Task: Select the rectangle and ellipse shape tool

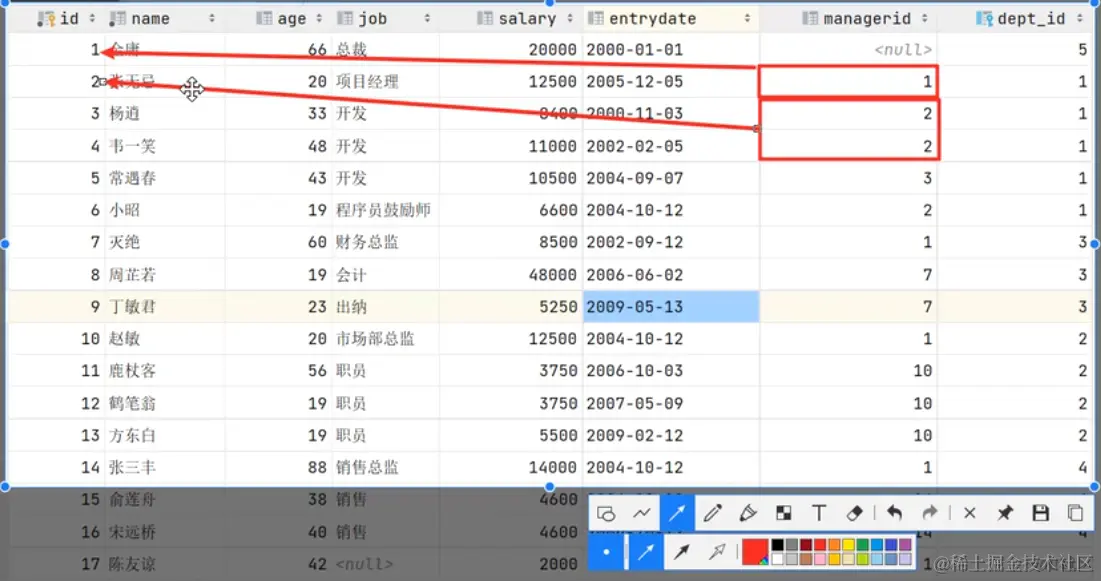Action: (606, 514)
